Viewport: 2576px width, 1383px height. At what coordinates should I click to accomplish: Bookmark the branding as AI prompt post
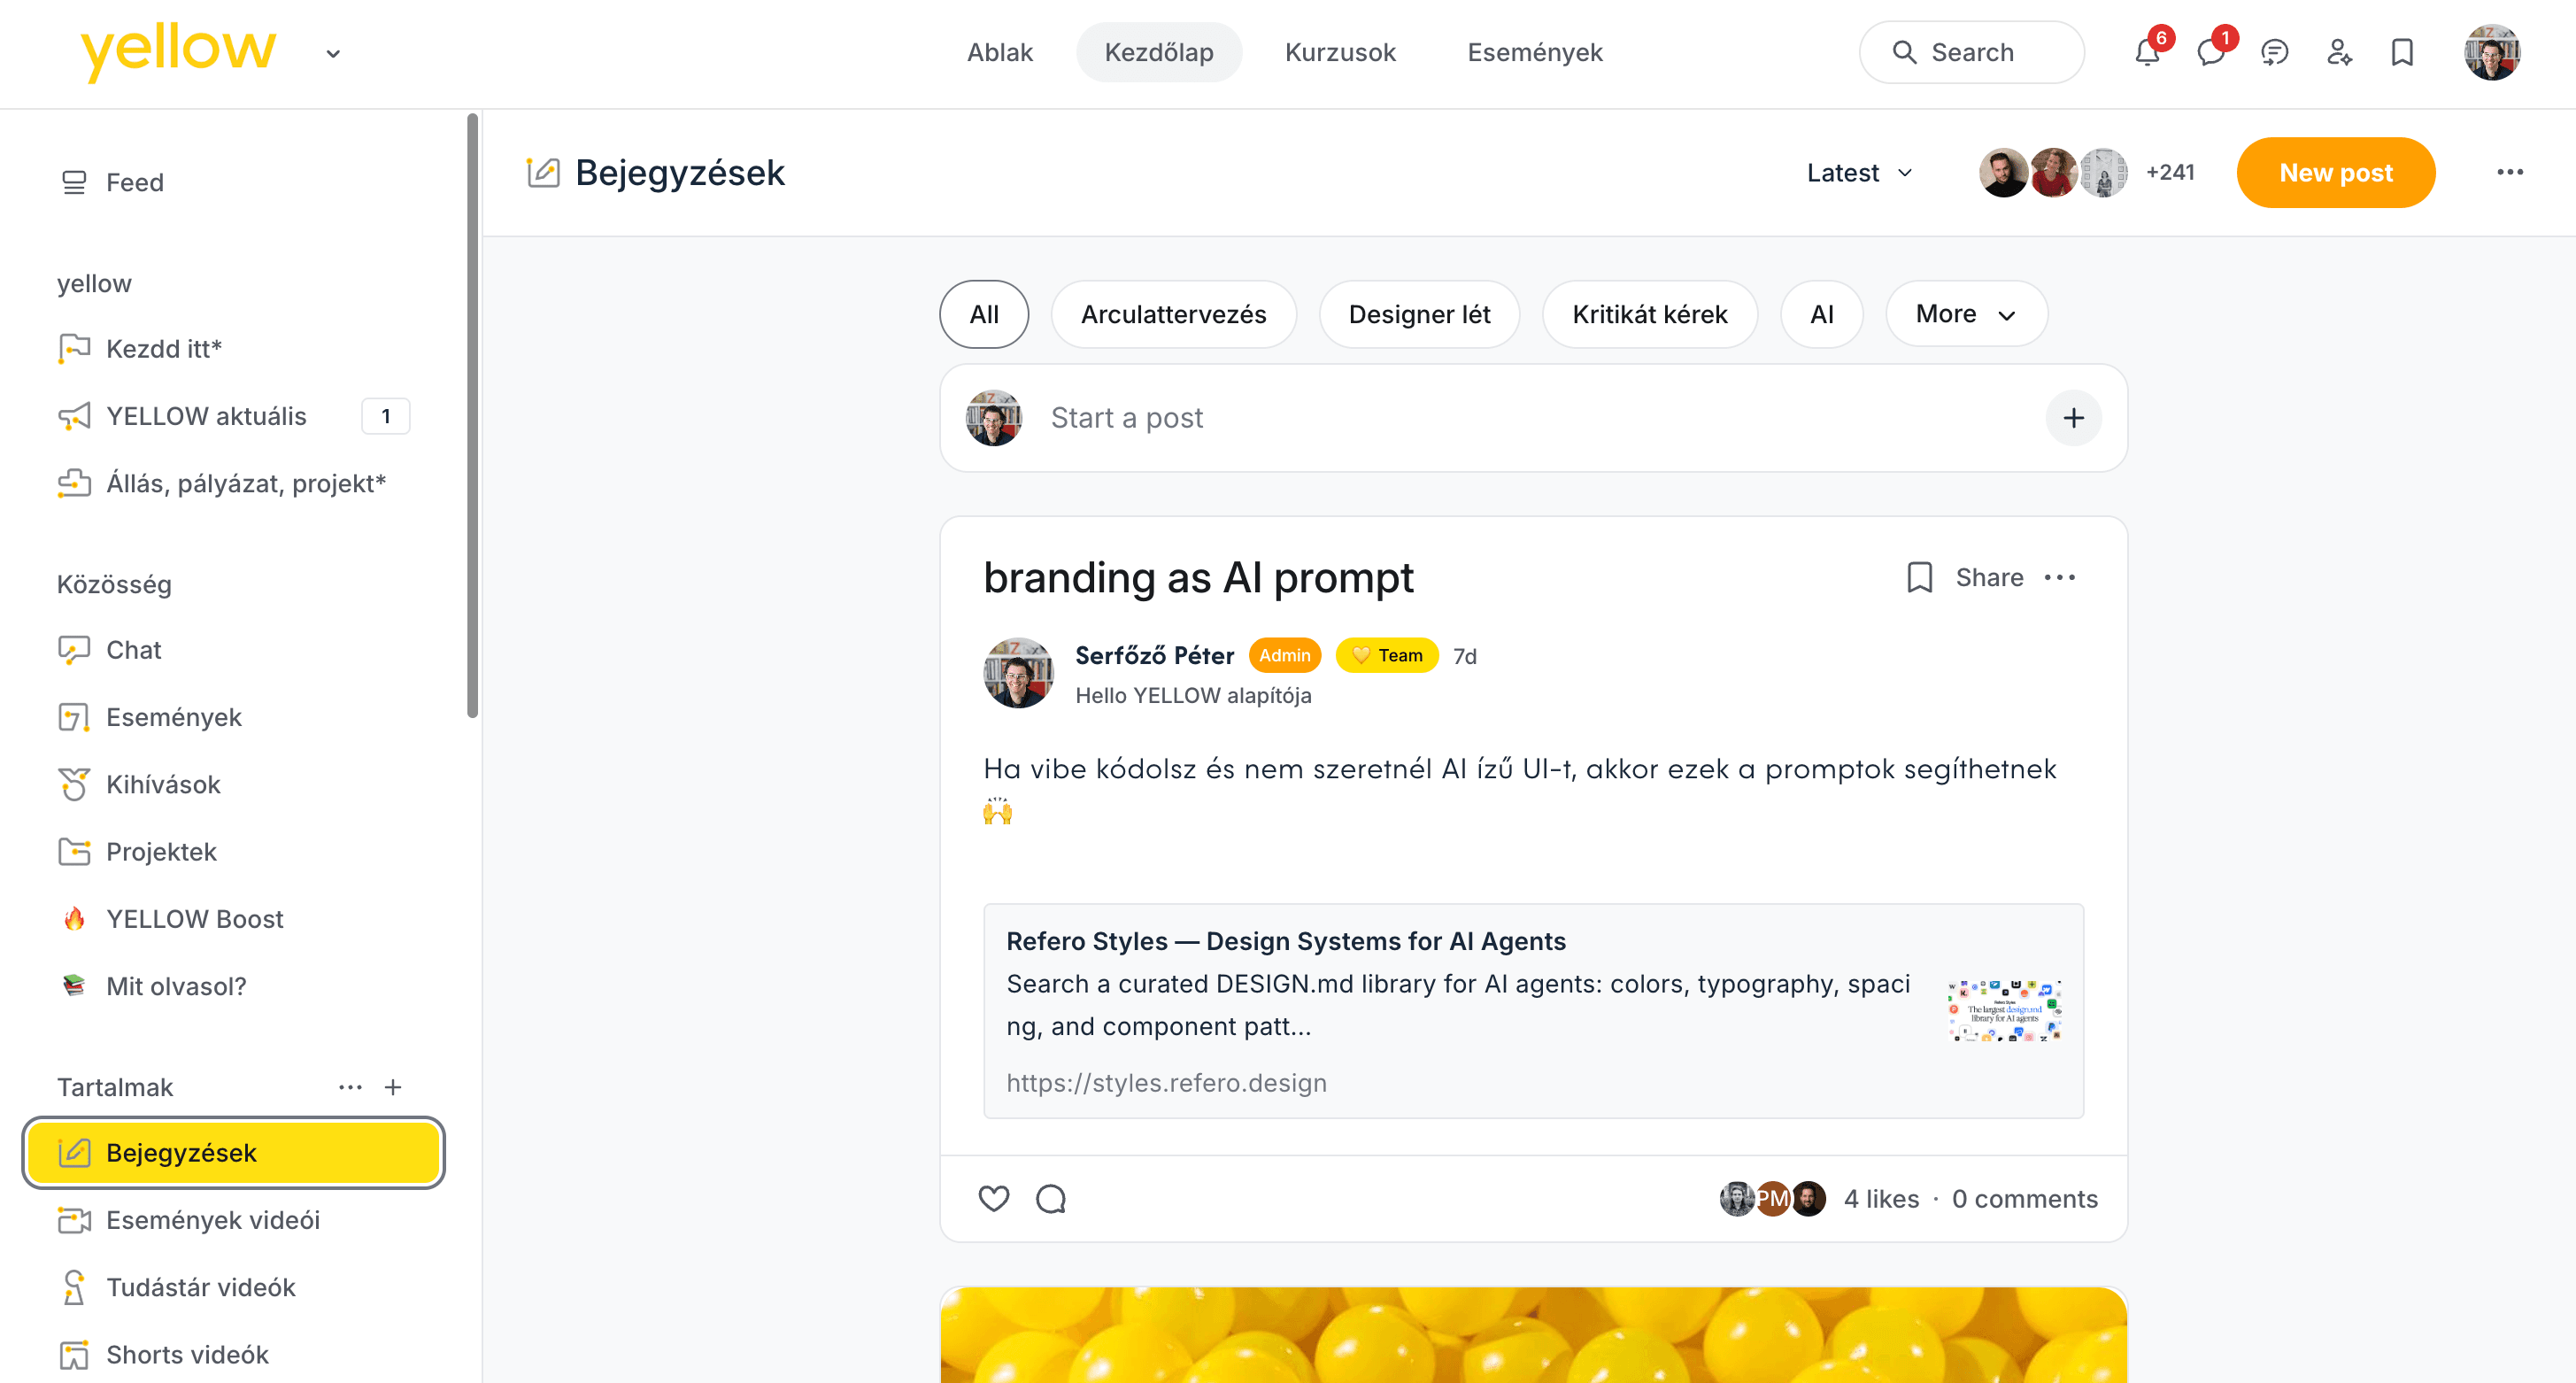pyautogui.click(x=1919, y=577)
